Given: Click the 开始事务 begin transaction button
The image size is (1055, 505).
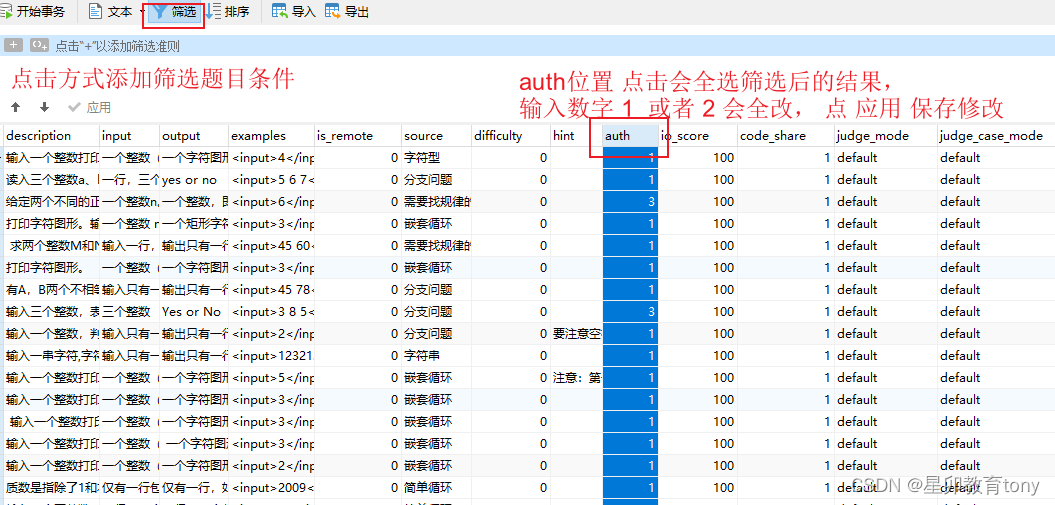Looking at the screenshot, I should click(x=34, y=11).
